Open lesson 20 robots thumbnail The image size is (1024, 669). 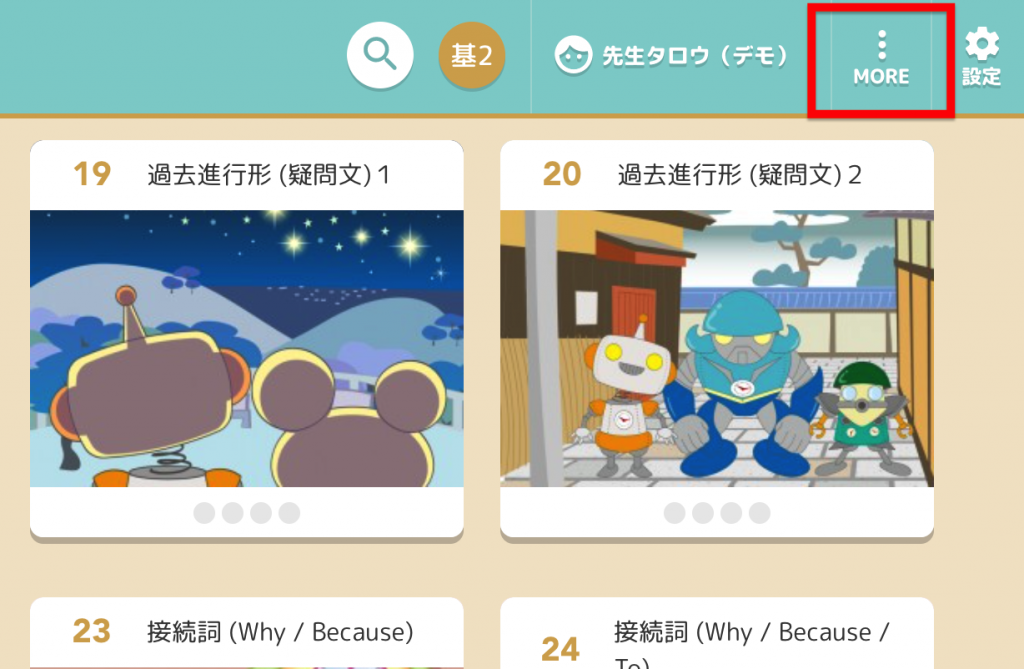[717, 348]
